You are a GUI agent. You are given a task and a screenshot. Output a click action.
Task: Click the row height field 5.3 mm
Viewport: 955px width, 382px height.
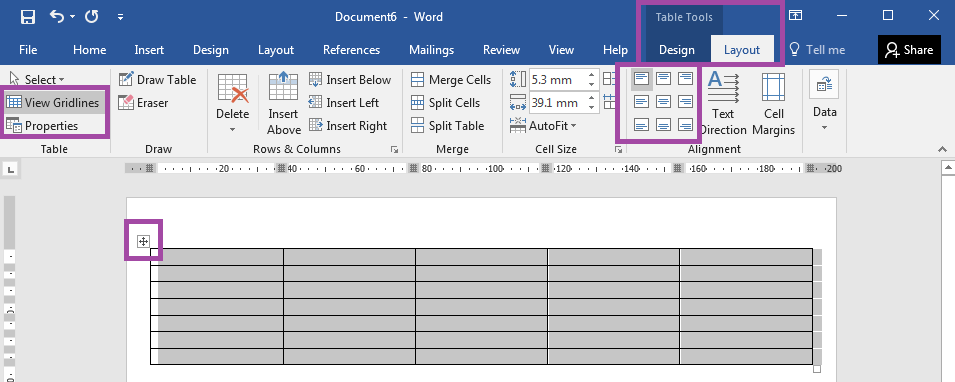557,80
